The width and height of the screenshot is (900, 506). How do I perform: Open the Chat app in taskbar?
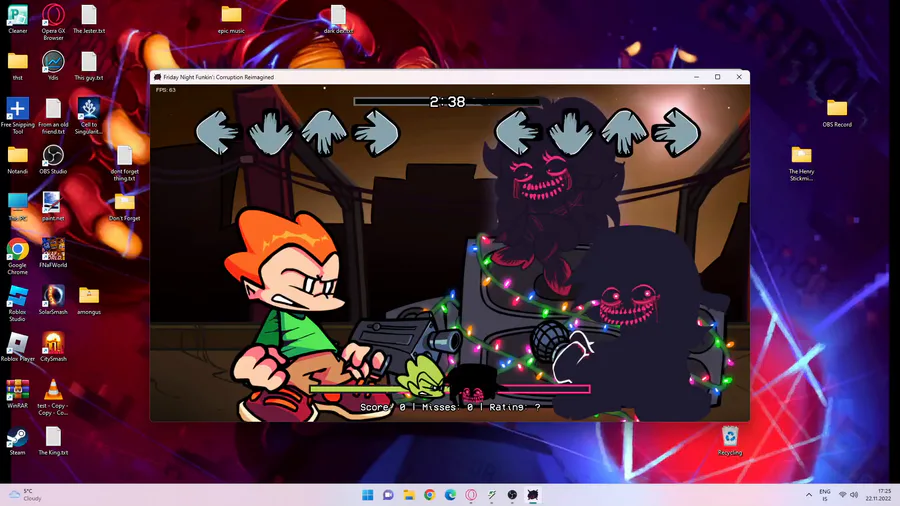388,495
